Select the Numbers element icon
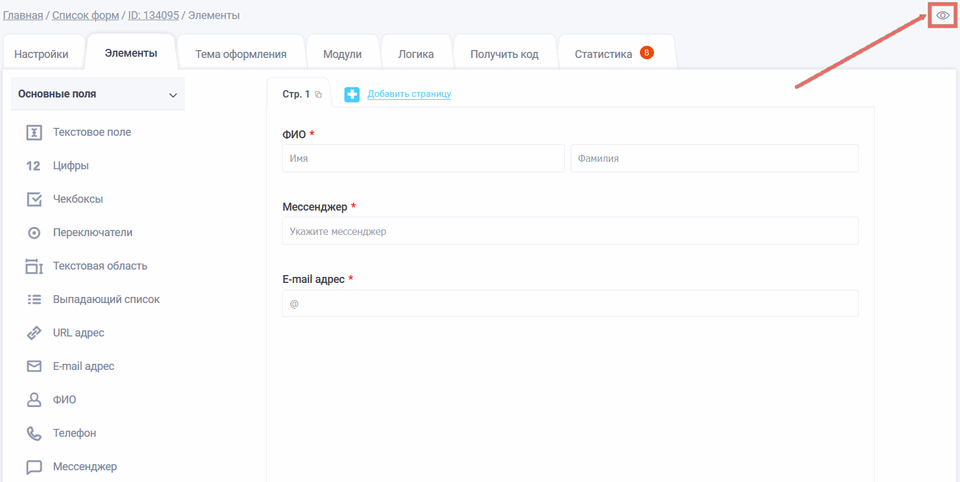 (33, 166)
